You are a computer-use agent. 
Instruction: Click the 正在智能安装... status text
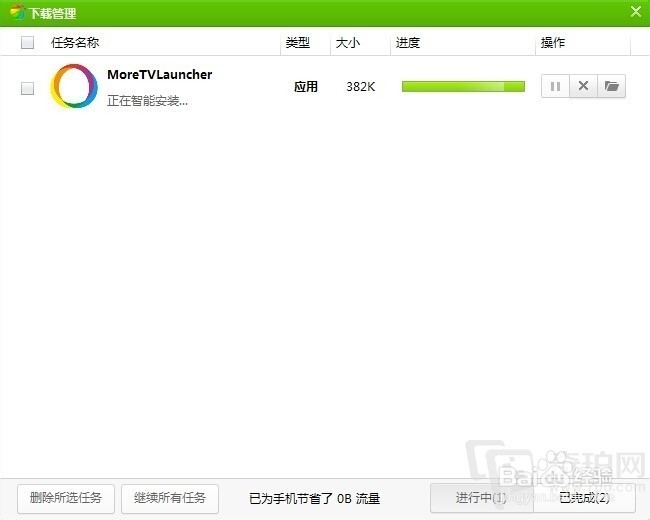148,100
